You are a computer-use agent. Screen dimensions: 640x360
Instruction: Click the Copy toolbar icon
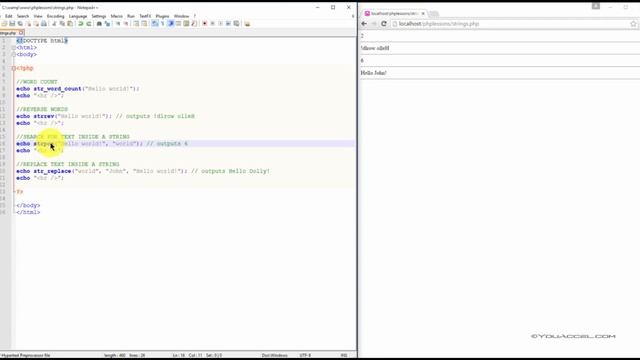pyautogui.click(x=62, y=24)
